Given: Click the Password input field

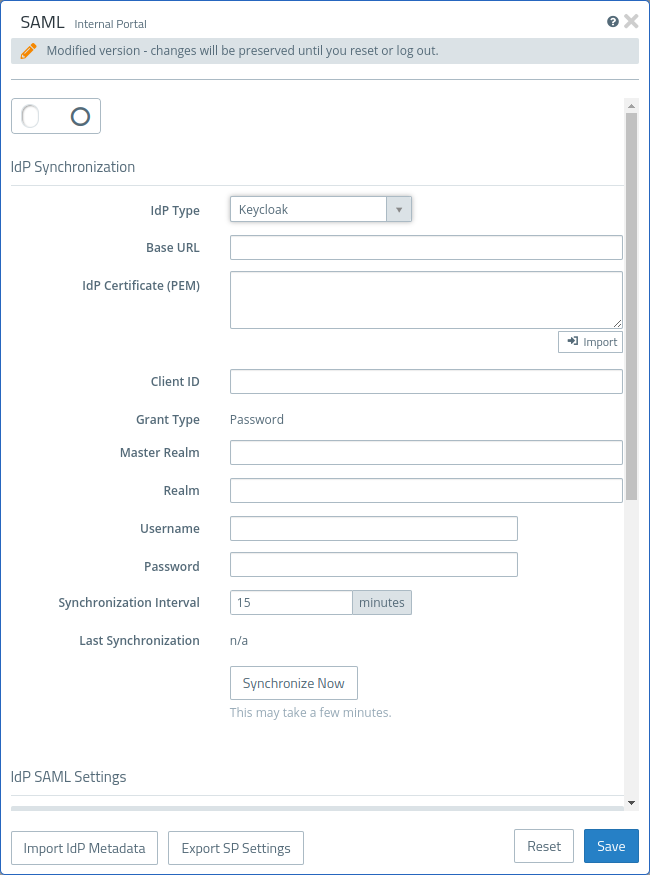Looking at the screenshot, I should 373,566.
